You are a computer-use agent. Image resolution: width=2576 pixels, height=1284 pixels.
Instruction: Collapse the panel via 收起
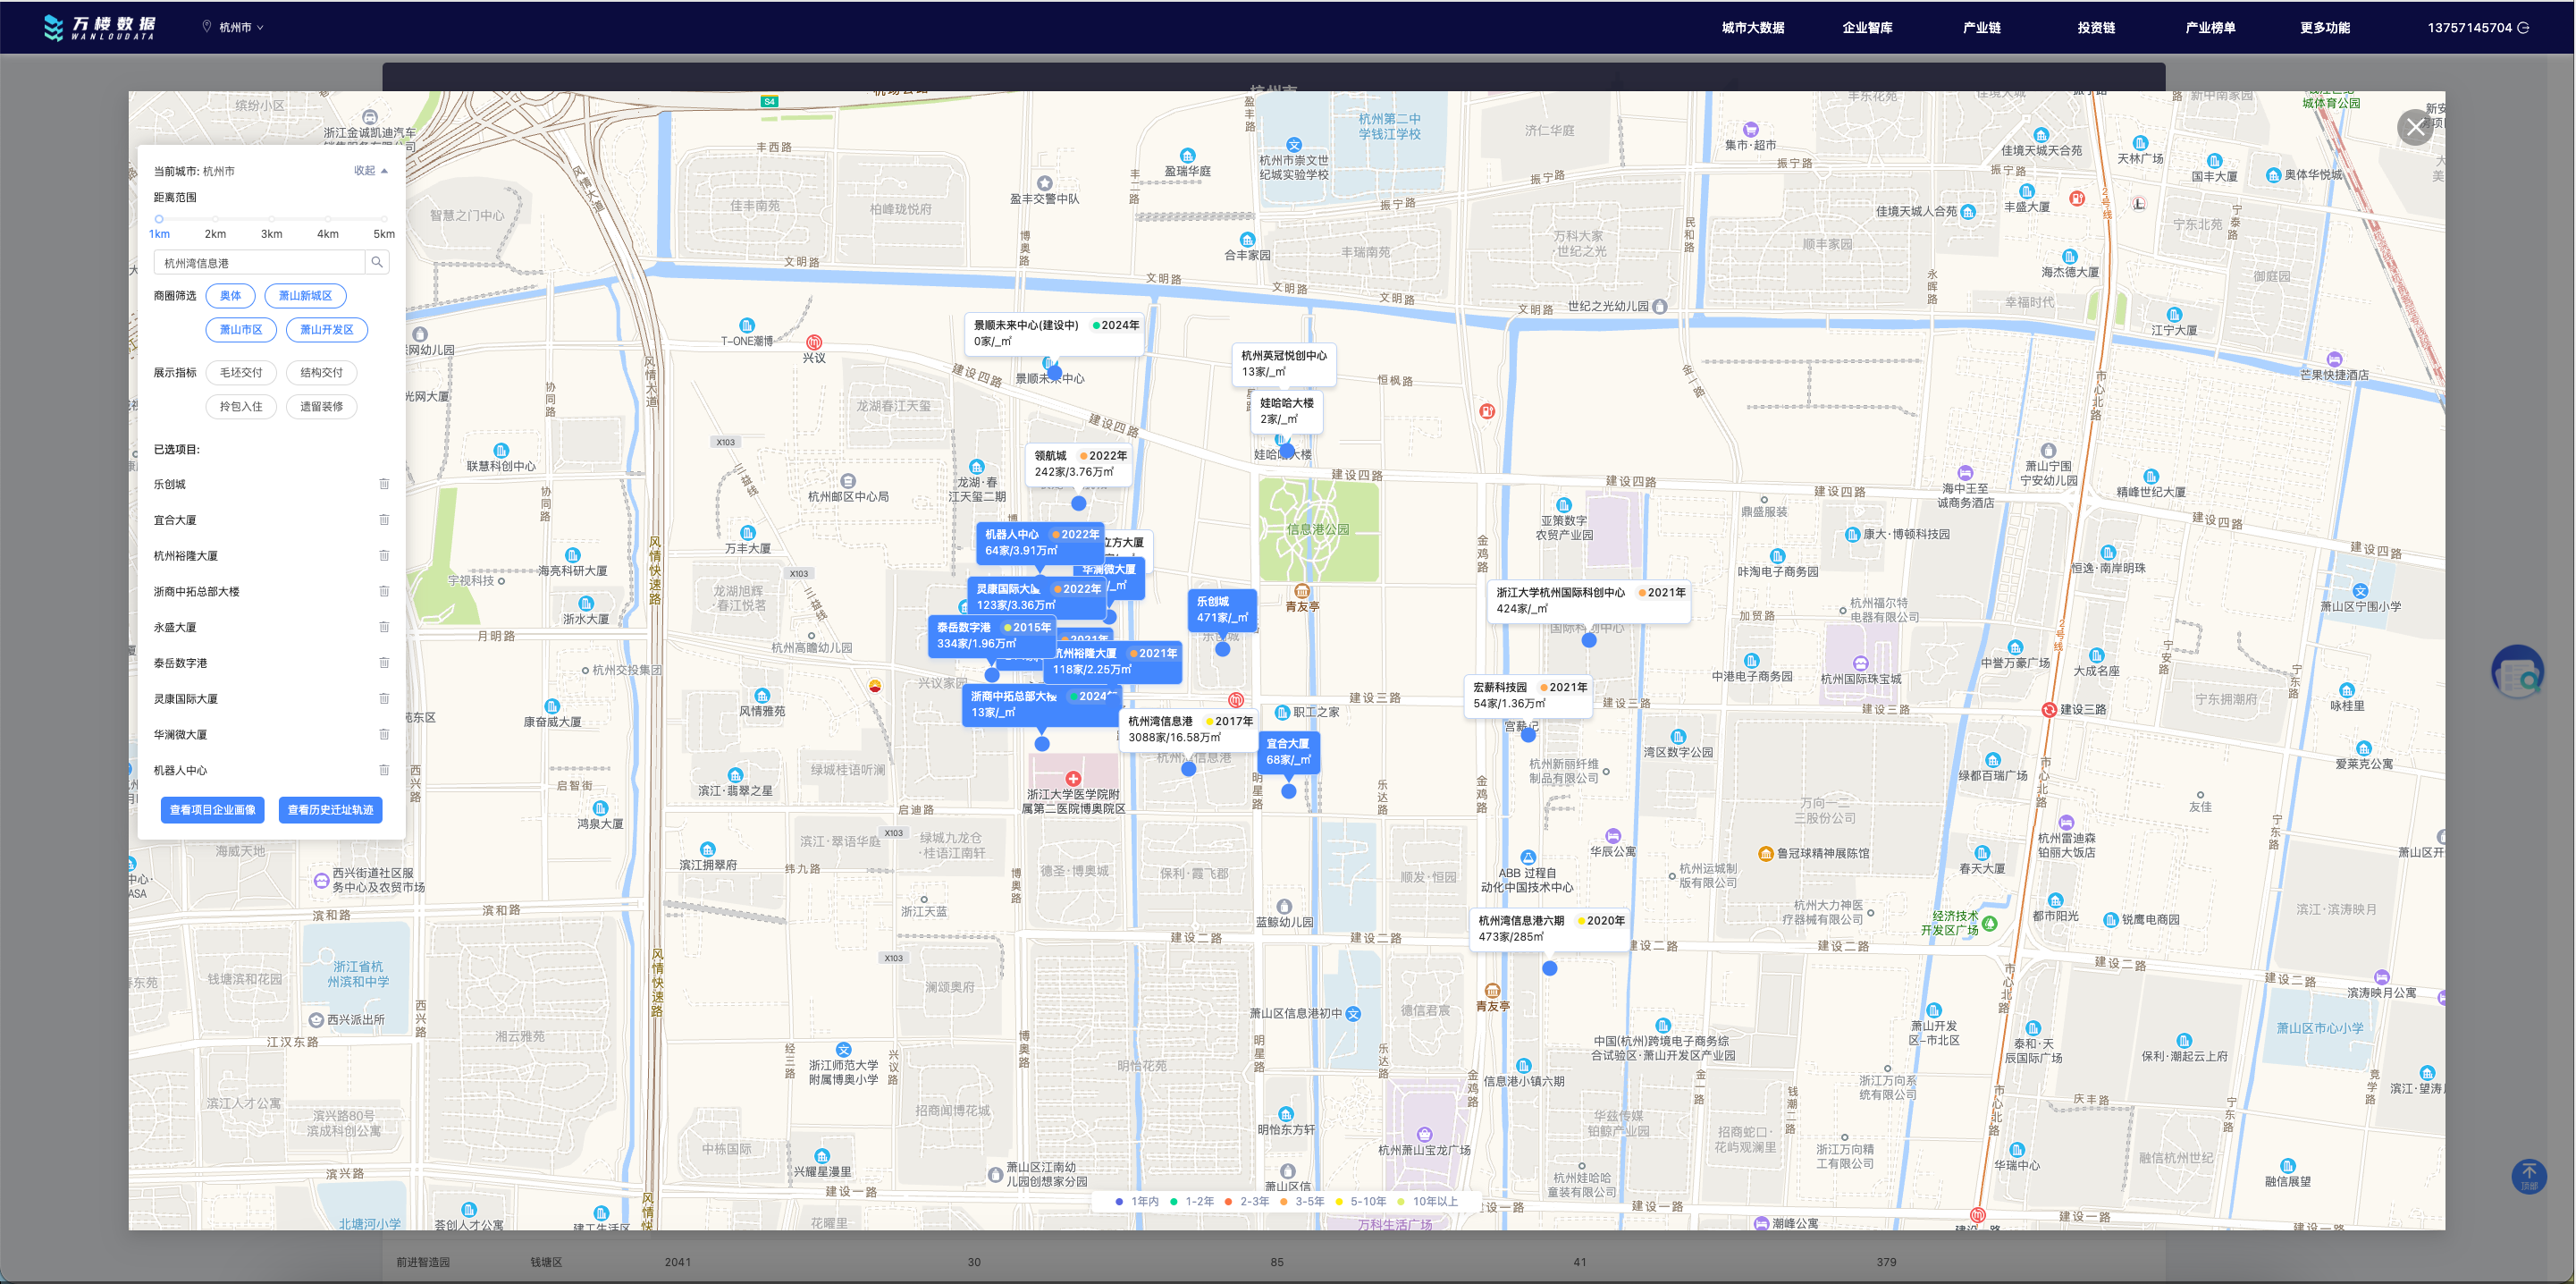click(369, 171)
